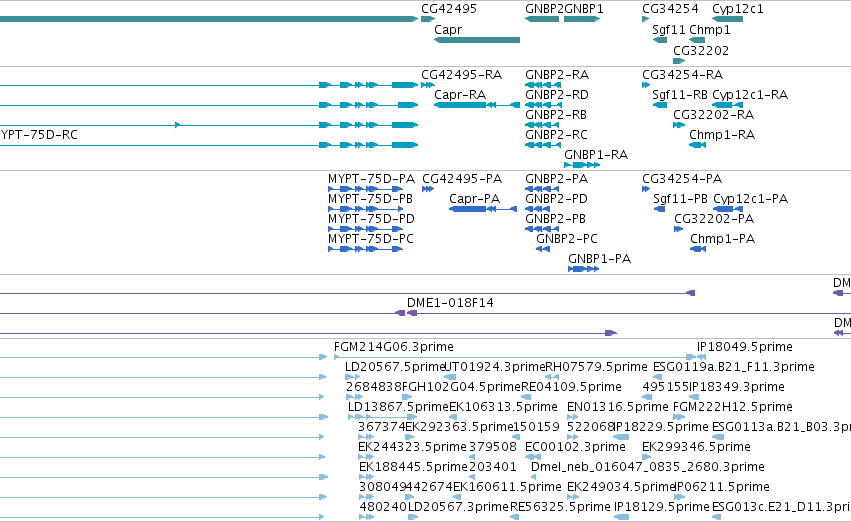Viewport: 851px width, 522px height.
Task: Click the CG32202-RA transcript label
Action: coord(714,115)
